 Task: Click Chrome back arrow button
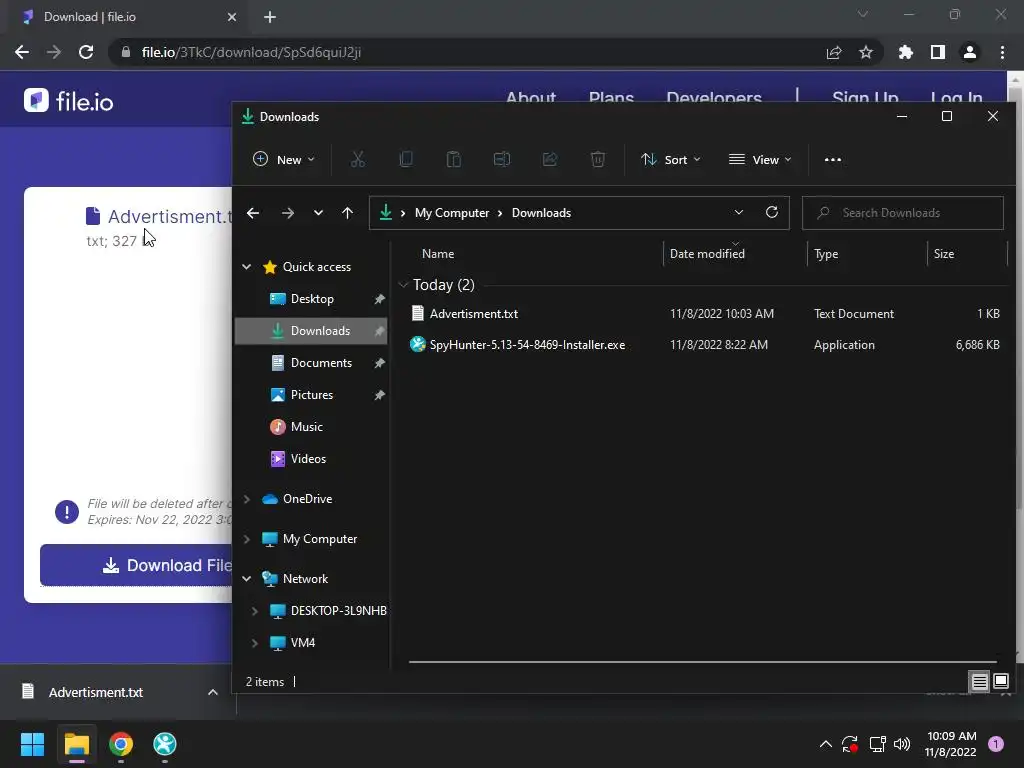pyautogui.click(x=22, y=52)
